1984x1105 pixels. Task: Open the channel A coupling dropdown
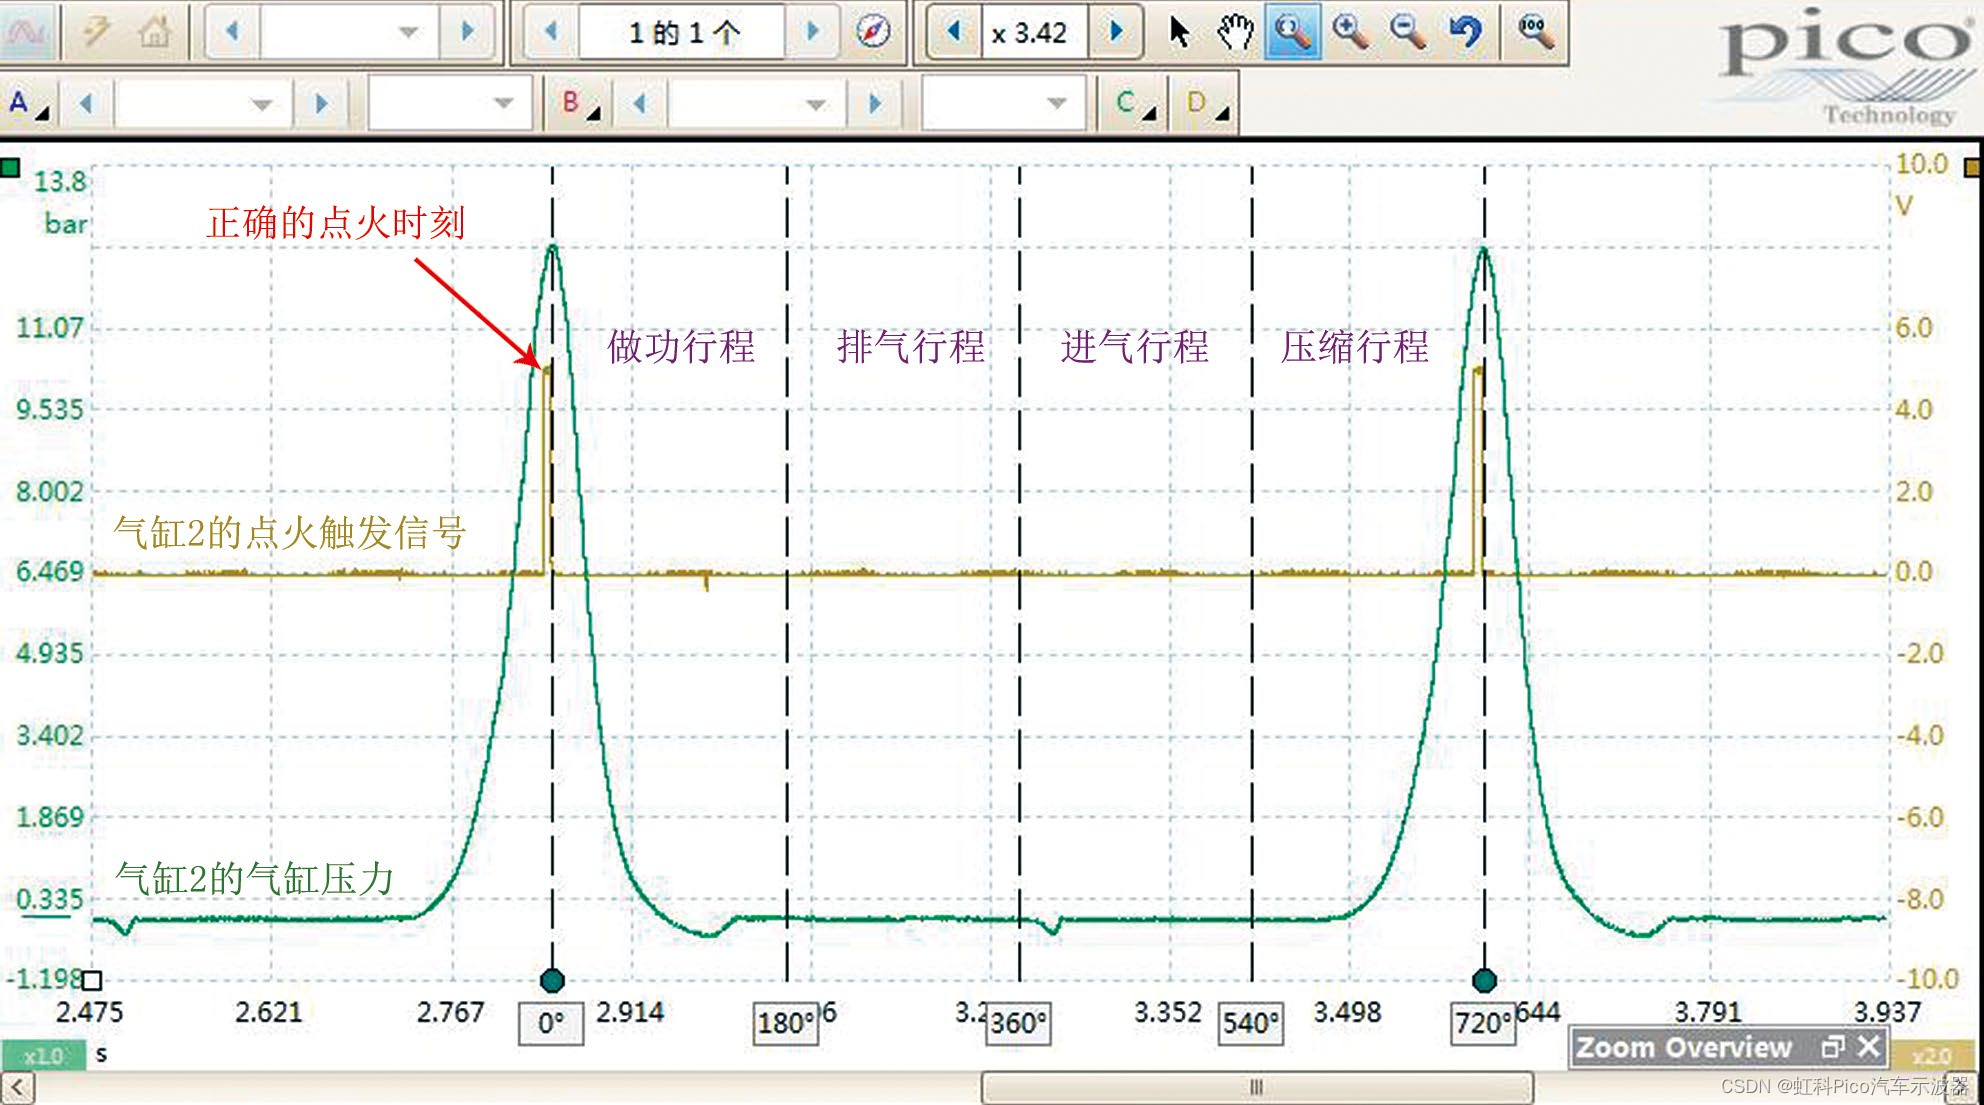tap(504, 104)
